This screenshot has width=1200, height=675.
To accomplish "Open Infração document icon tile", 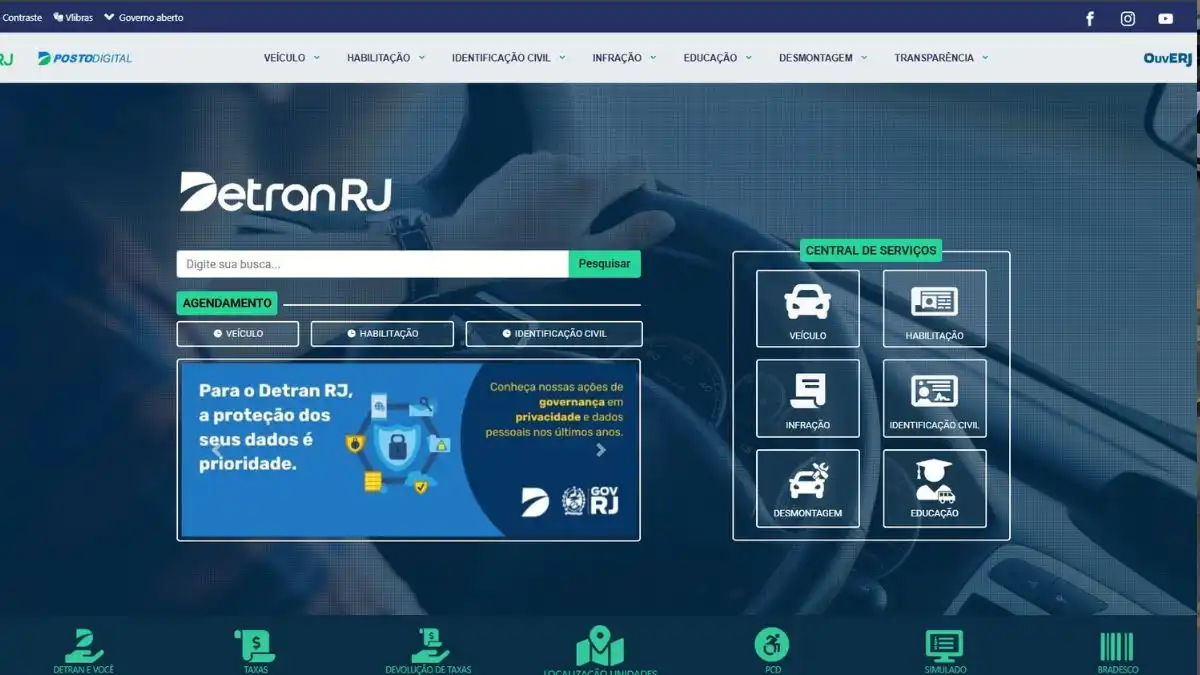I will click(x=808, y=398).
